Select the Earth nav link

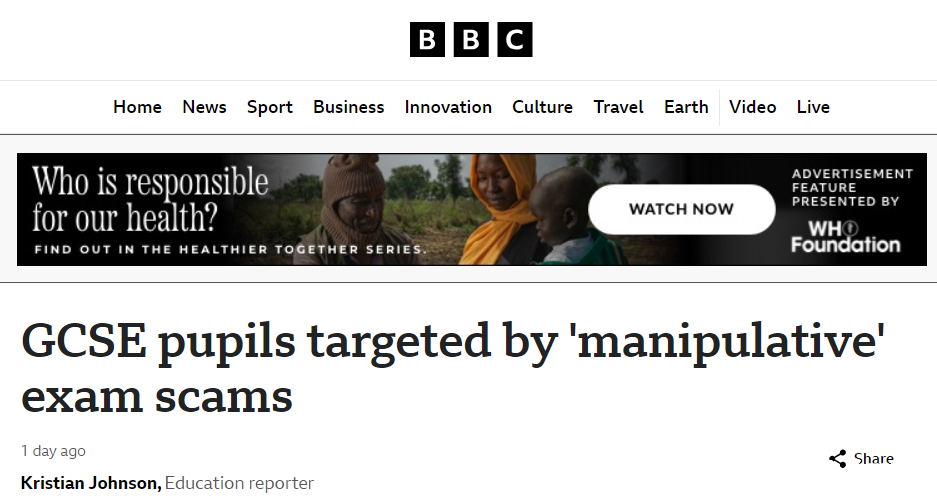tap(686, 107)
